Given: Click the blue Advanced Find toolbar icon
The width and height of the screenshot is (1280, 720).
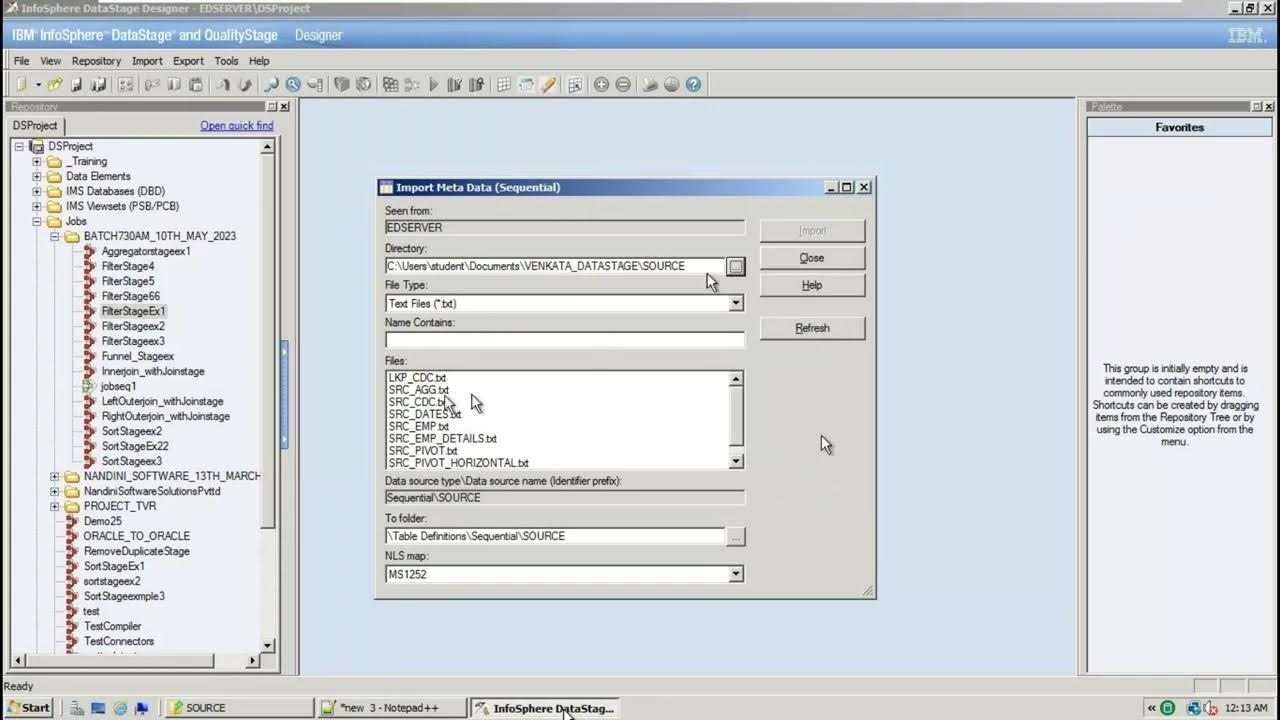Looking at the screenshot, I should (x=293, y=85).
